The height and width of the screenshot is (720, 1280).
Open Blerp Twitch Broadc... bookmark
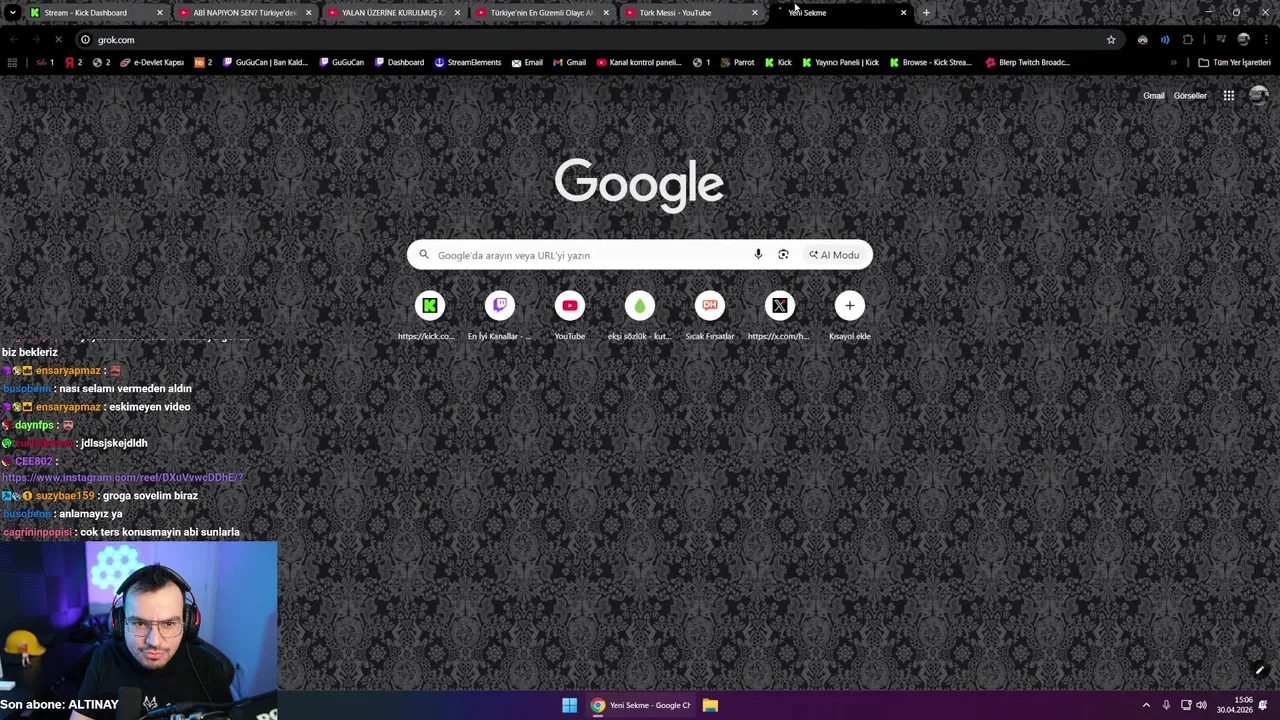coord(1027,62)
